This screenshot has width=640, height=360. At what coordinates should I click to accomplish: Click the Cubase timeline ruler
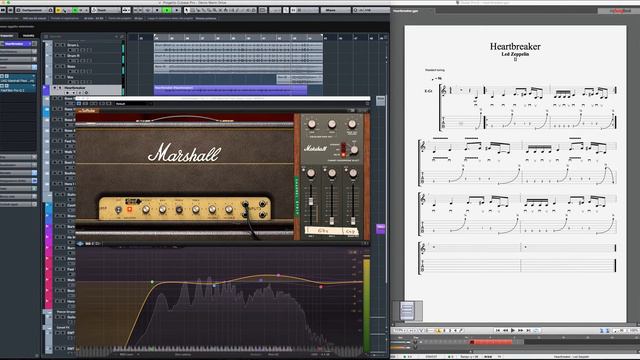pos(257,38)
